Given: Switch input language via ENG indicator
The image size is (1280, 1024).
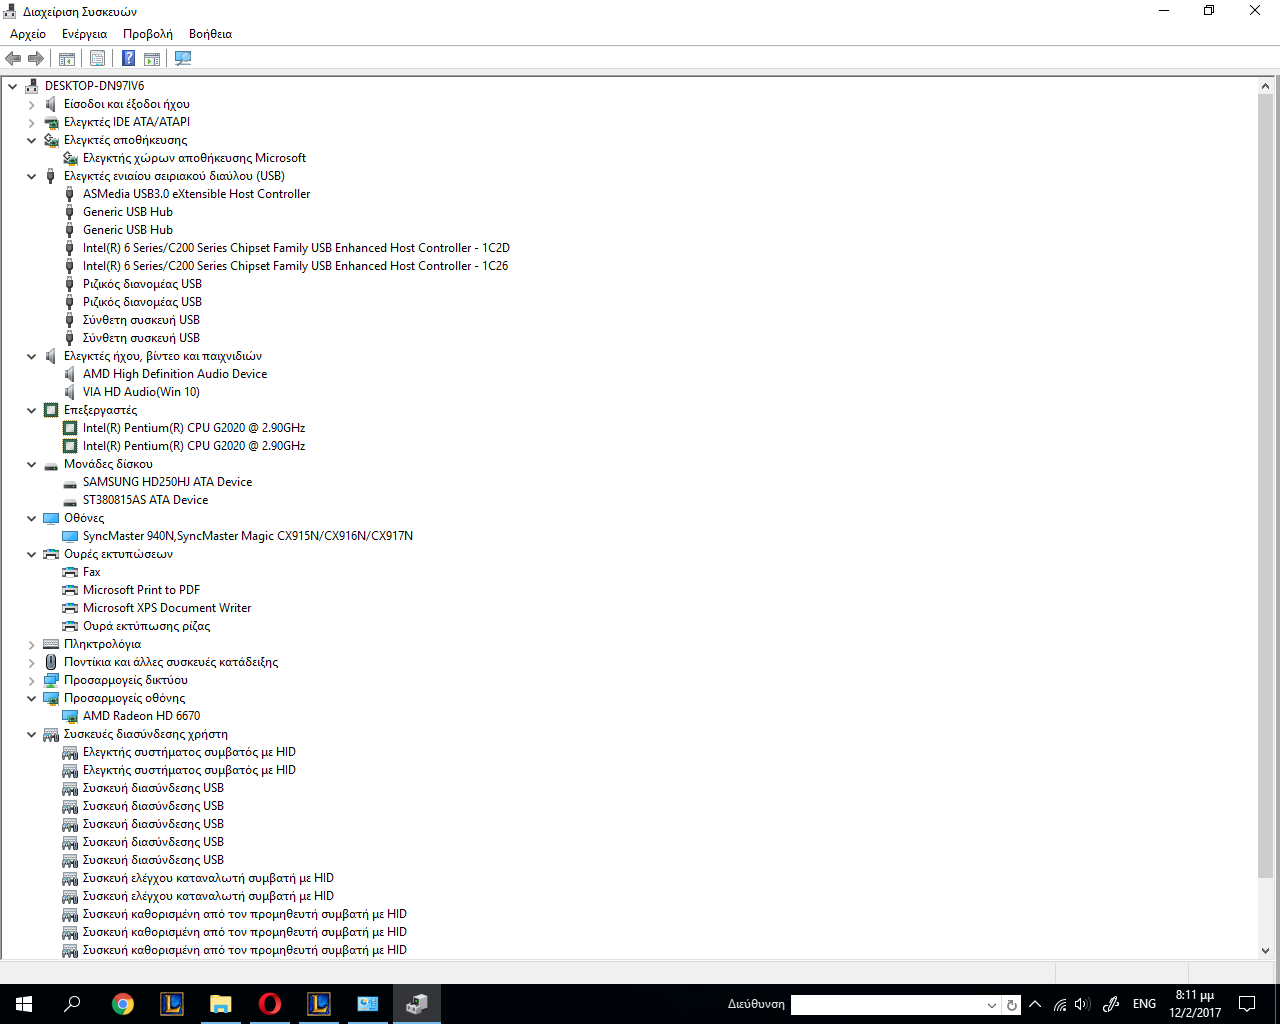Looking at the screenshot, I should [1144, 1004].
